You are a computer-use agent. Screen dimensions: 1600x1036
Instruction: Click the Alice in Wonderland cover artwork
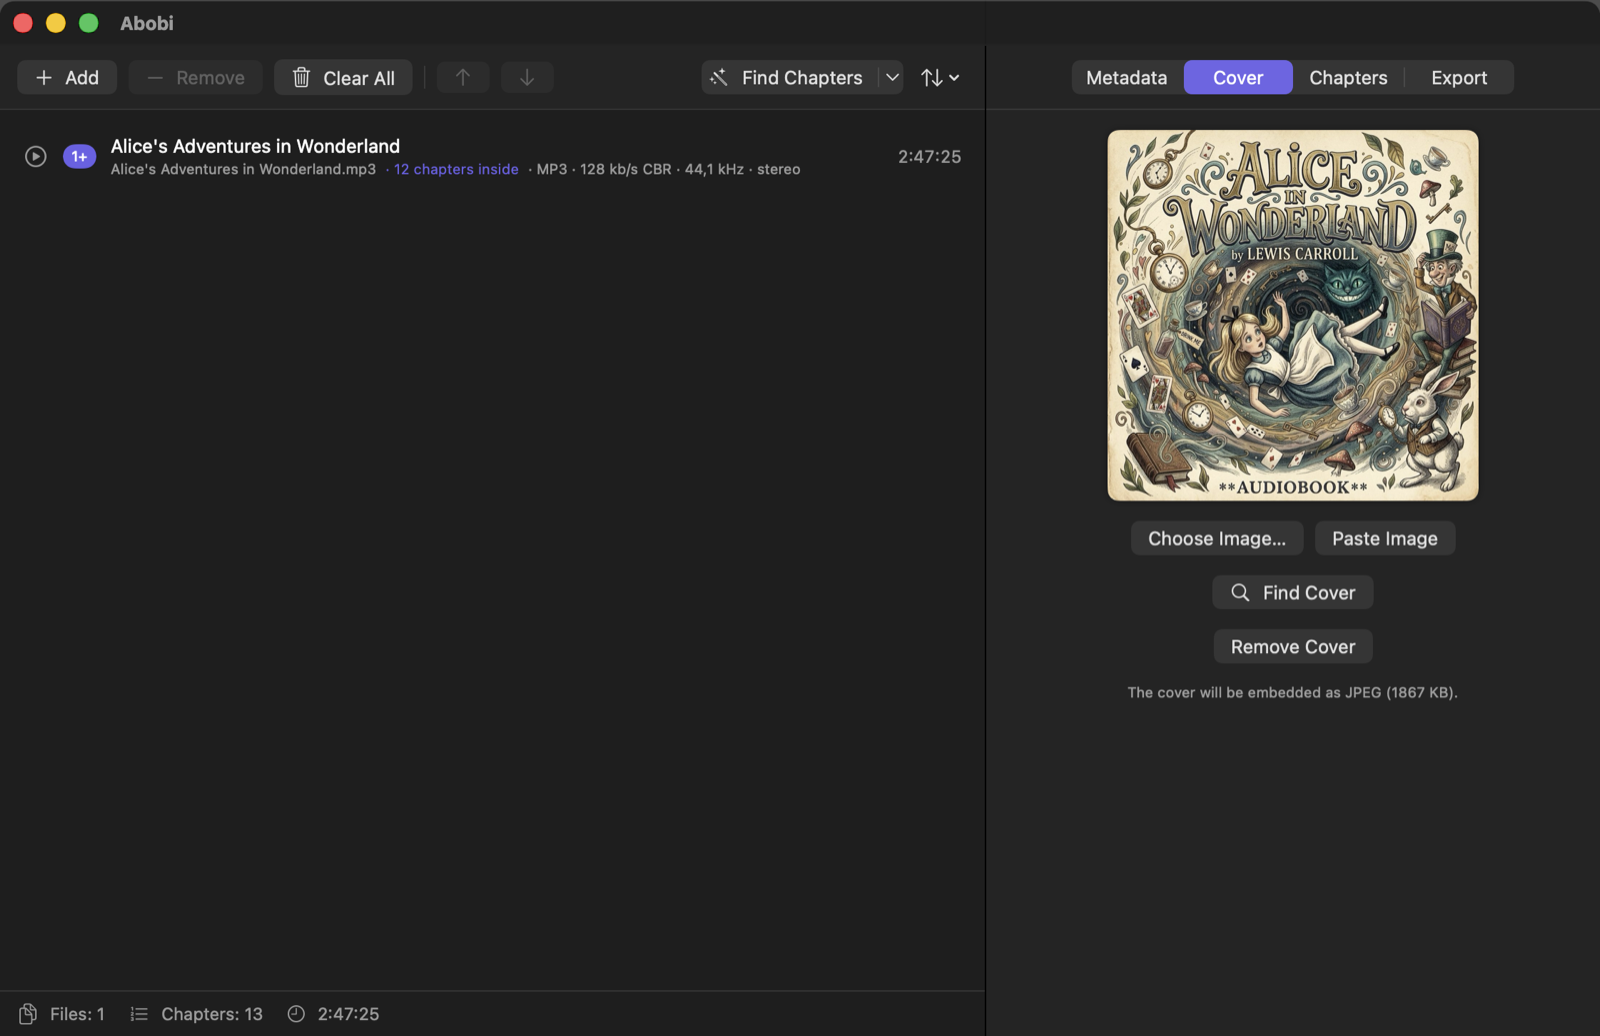pos(1293,315)
